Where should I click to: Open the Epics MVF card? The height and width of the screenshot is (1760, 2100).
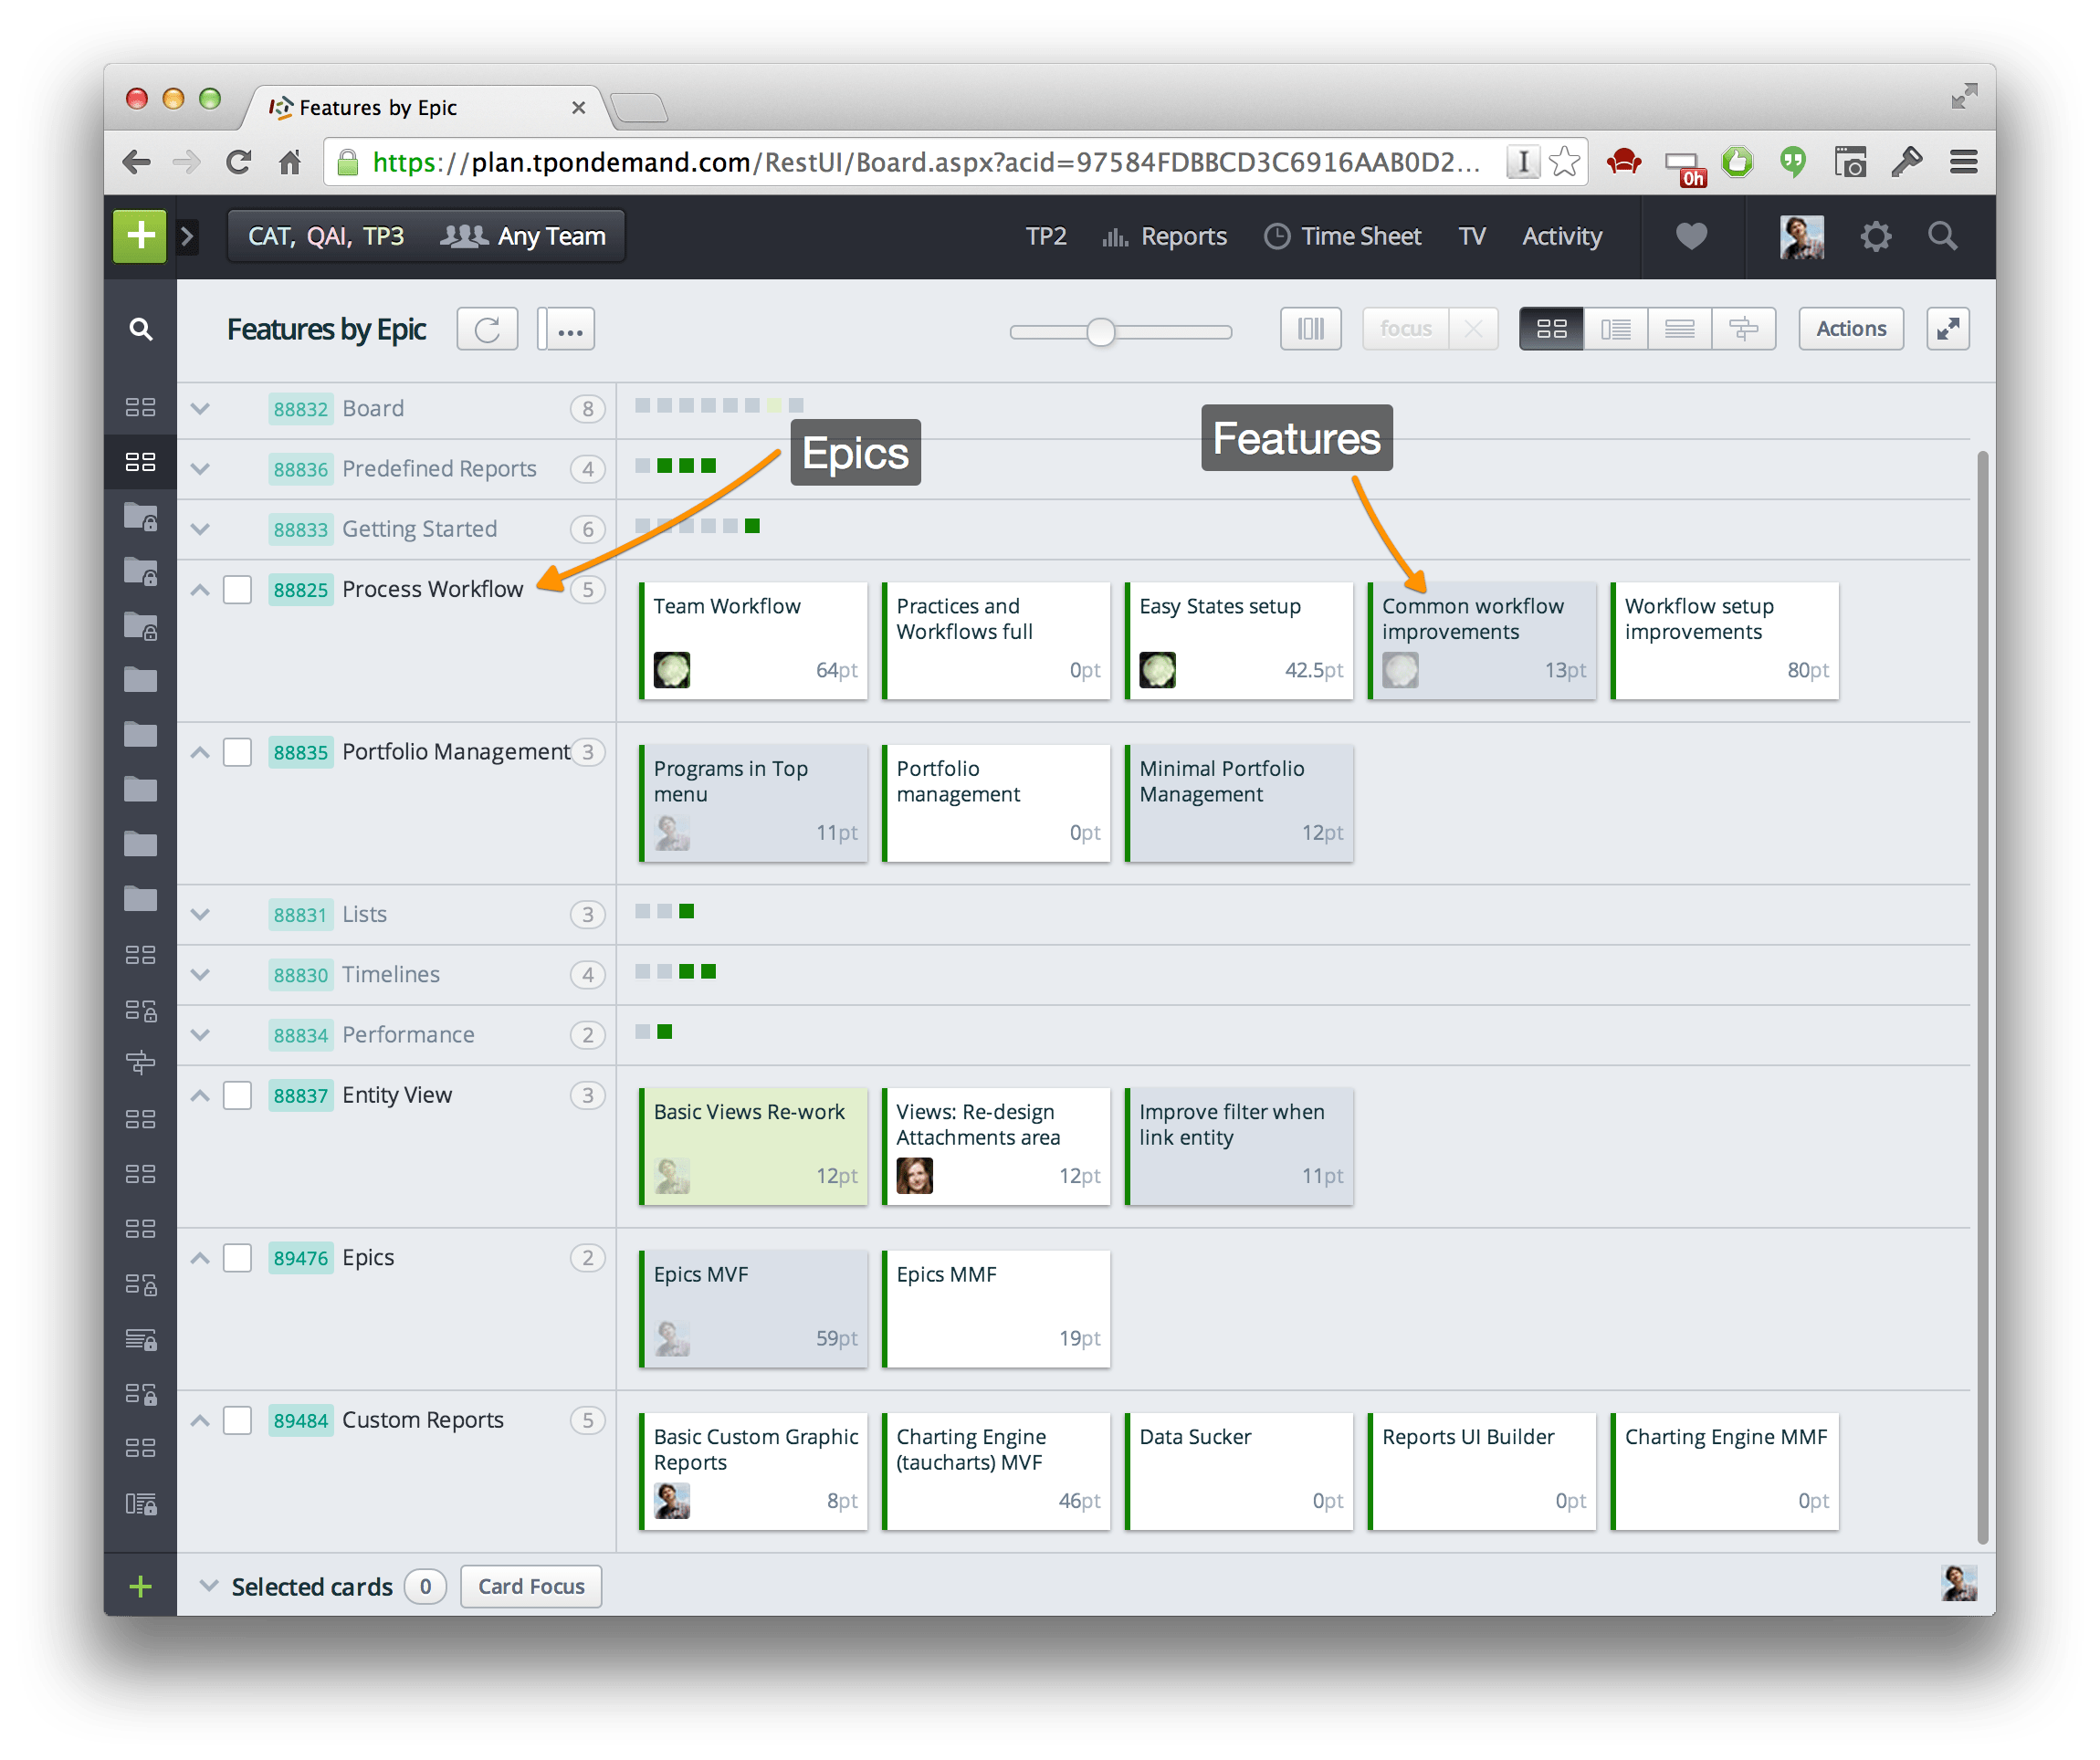point(753,1308)
